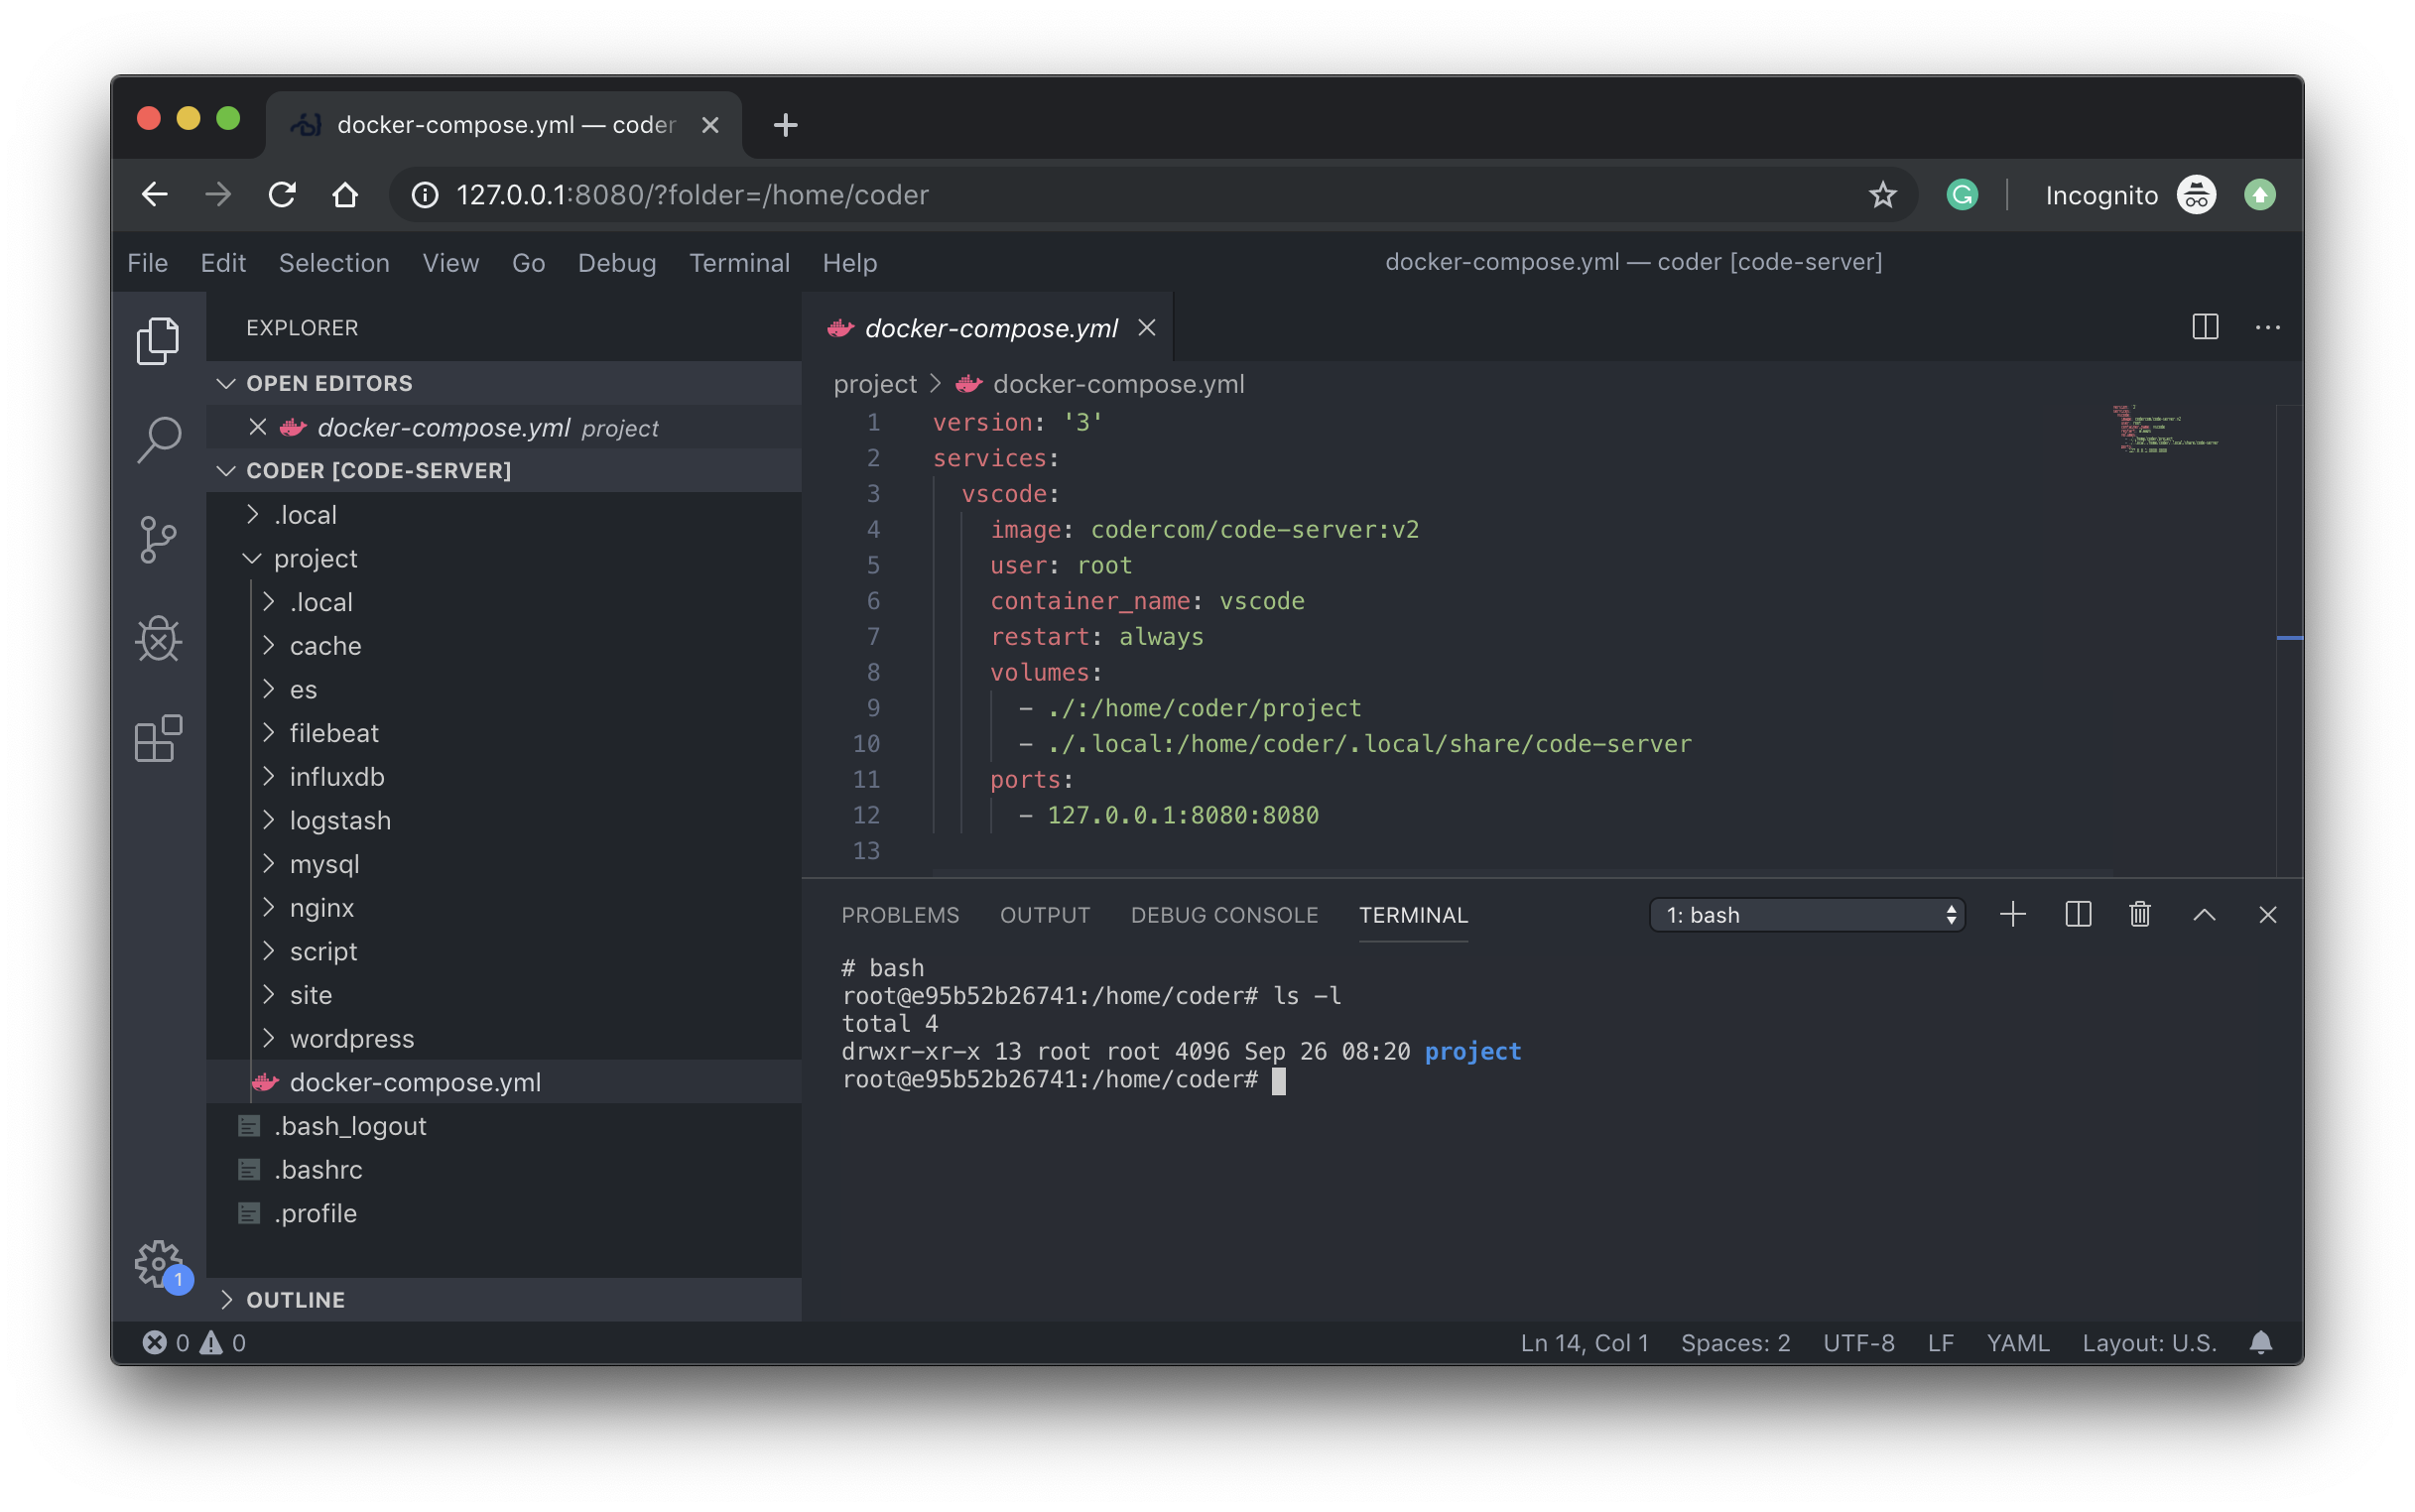Viewport: 2415px width, 1512px height.
Task: Split the editor to the right
Action: [2204, 327]
